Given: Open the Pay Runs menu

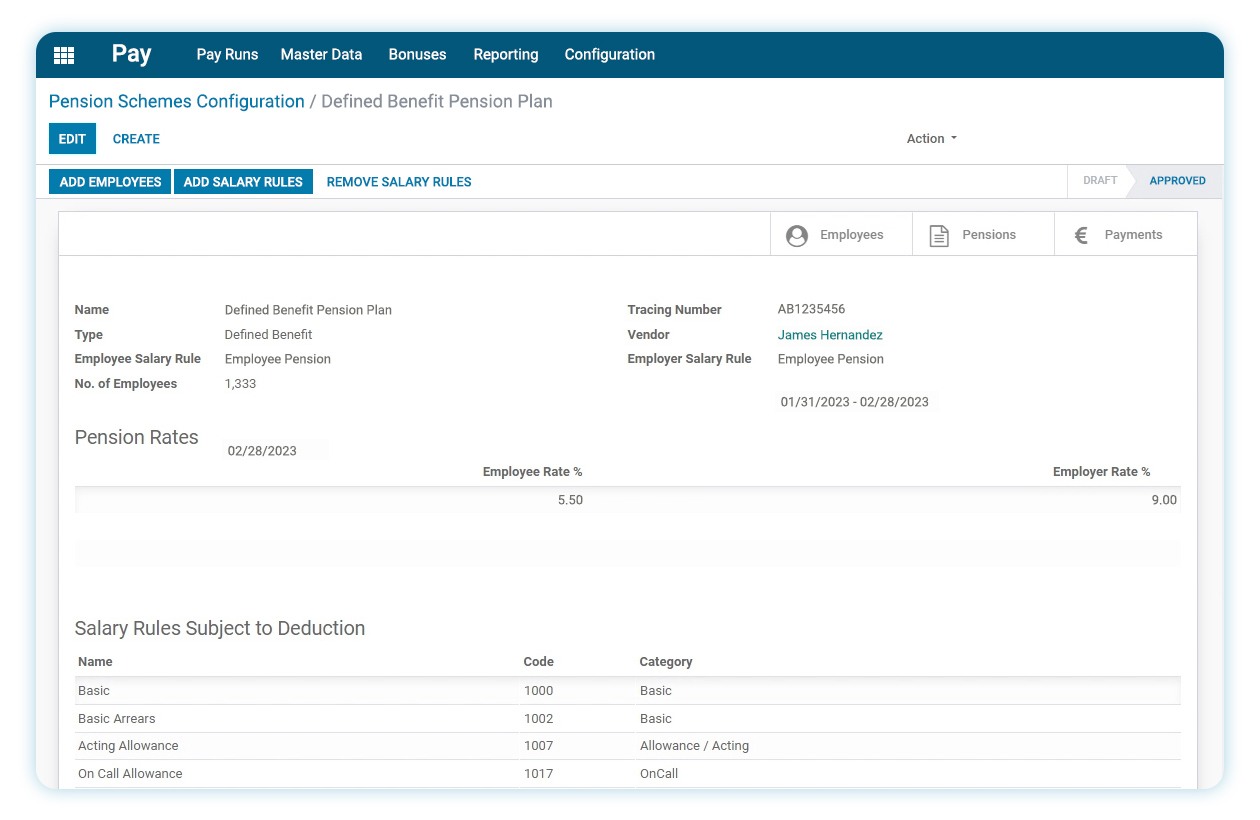Looking at the screenshot, I should (227, 55).
